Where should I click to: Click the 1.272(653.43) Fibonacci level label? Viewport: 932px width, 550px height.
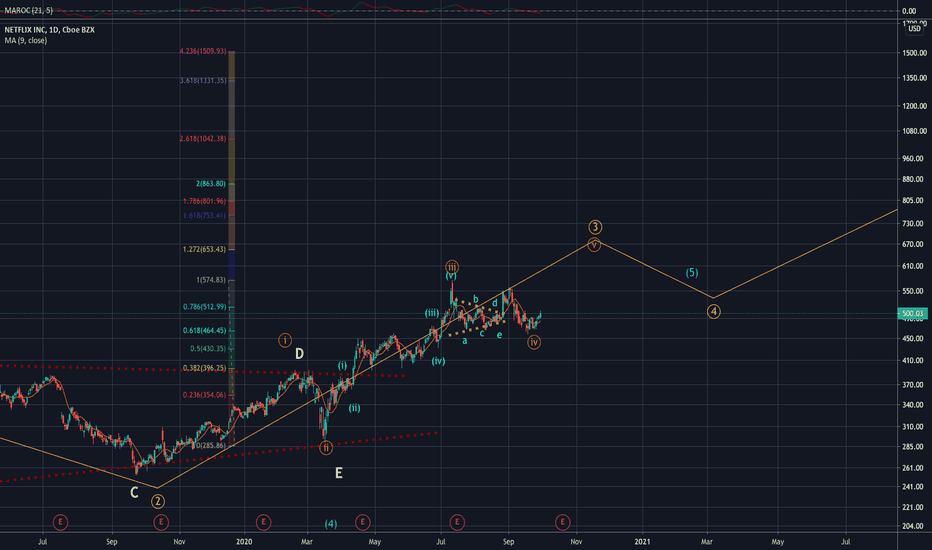204,249
